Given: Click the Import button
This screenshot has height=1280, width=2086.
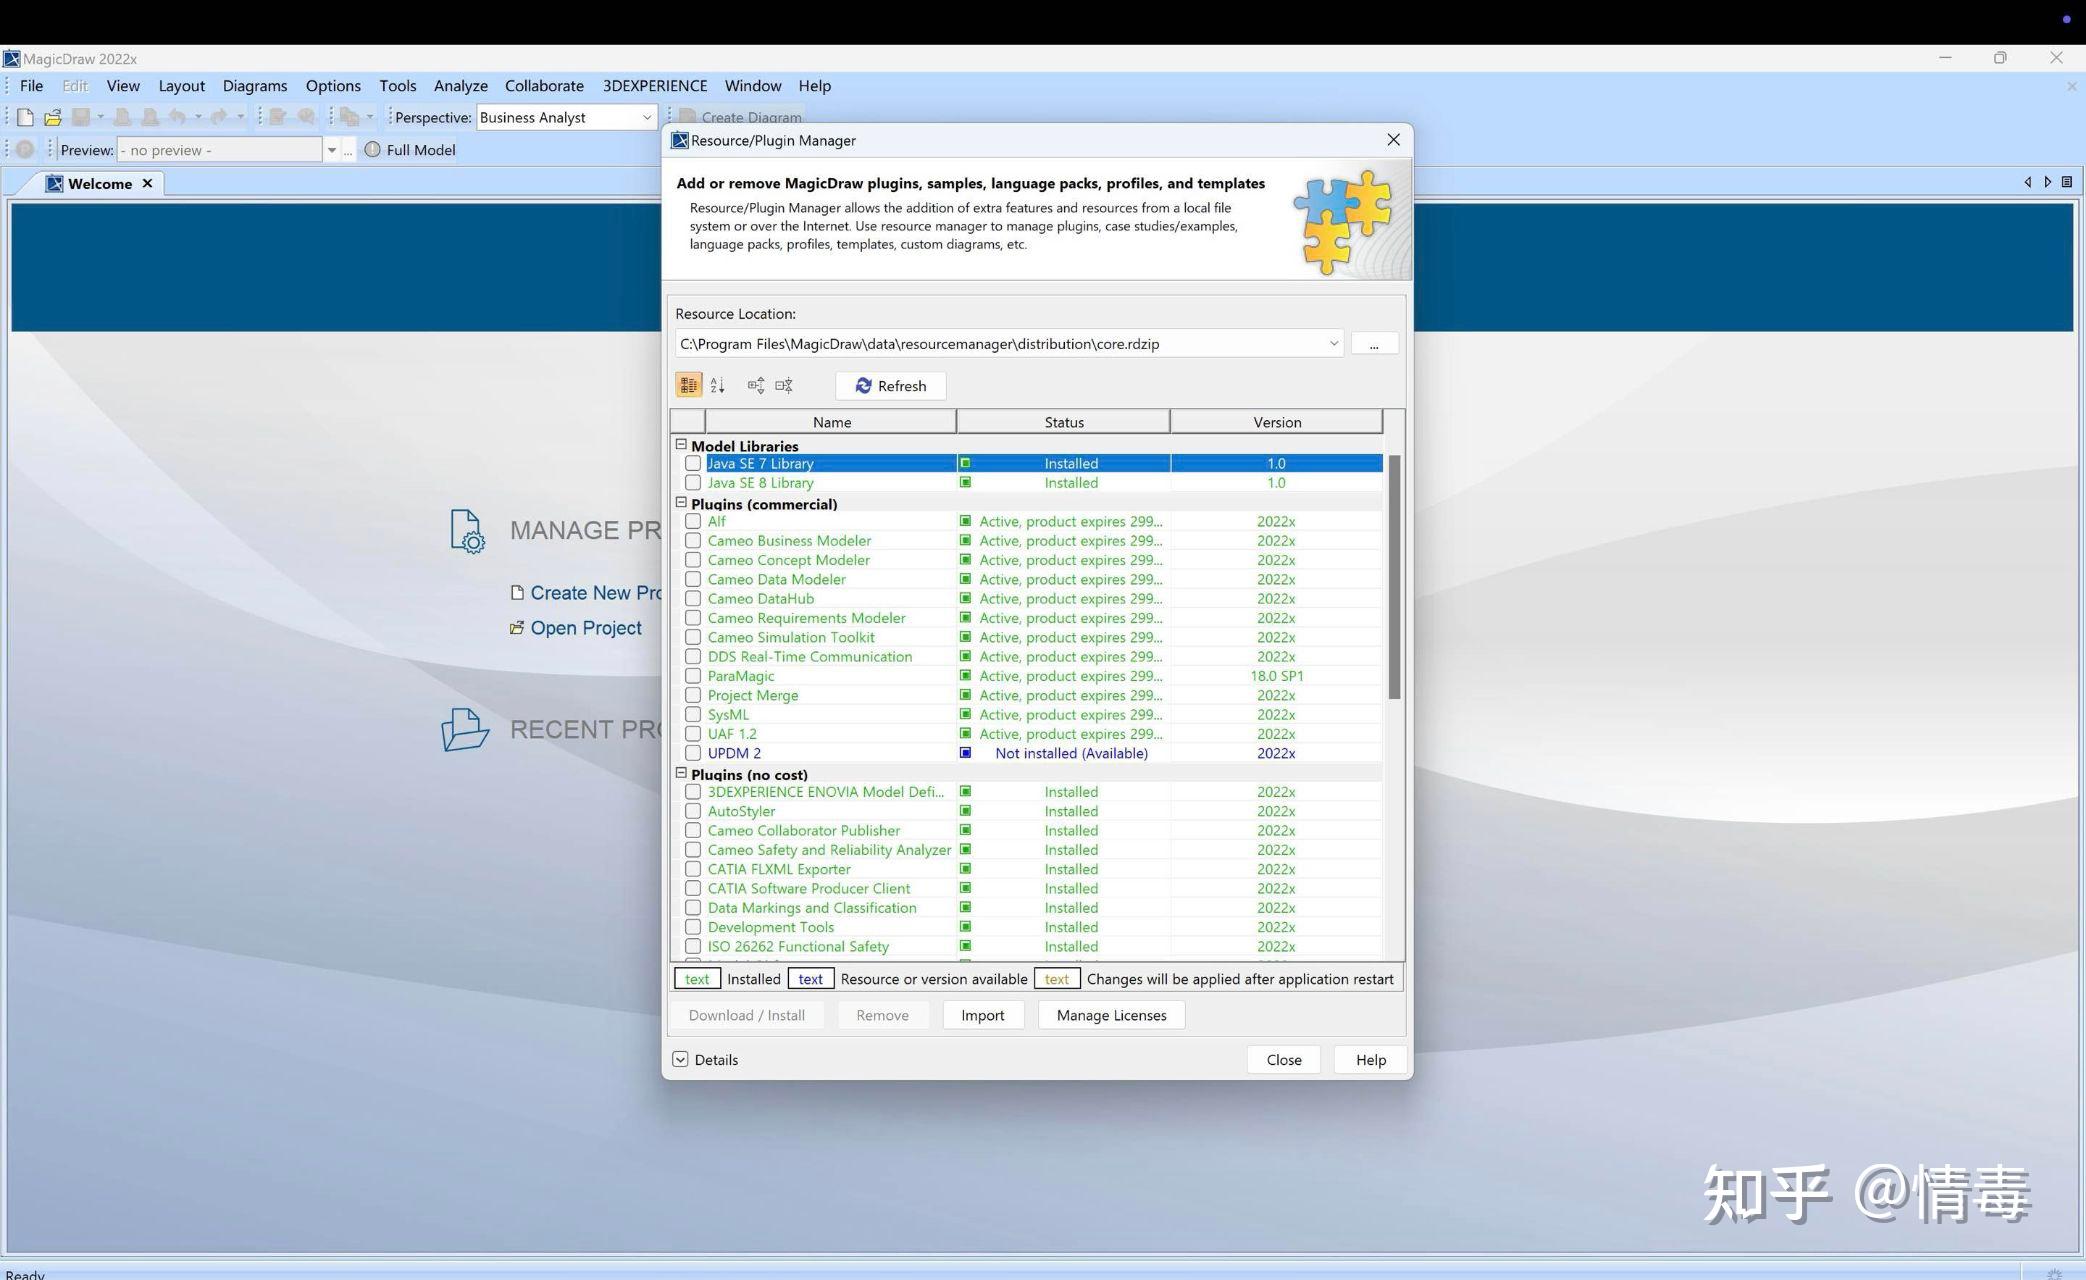Looking at the screenshot, I should (x=982, y=1015).
